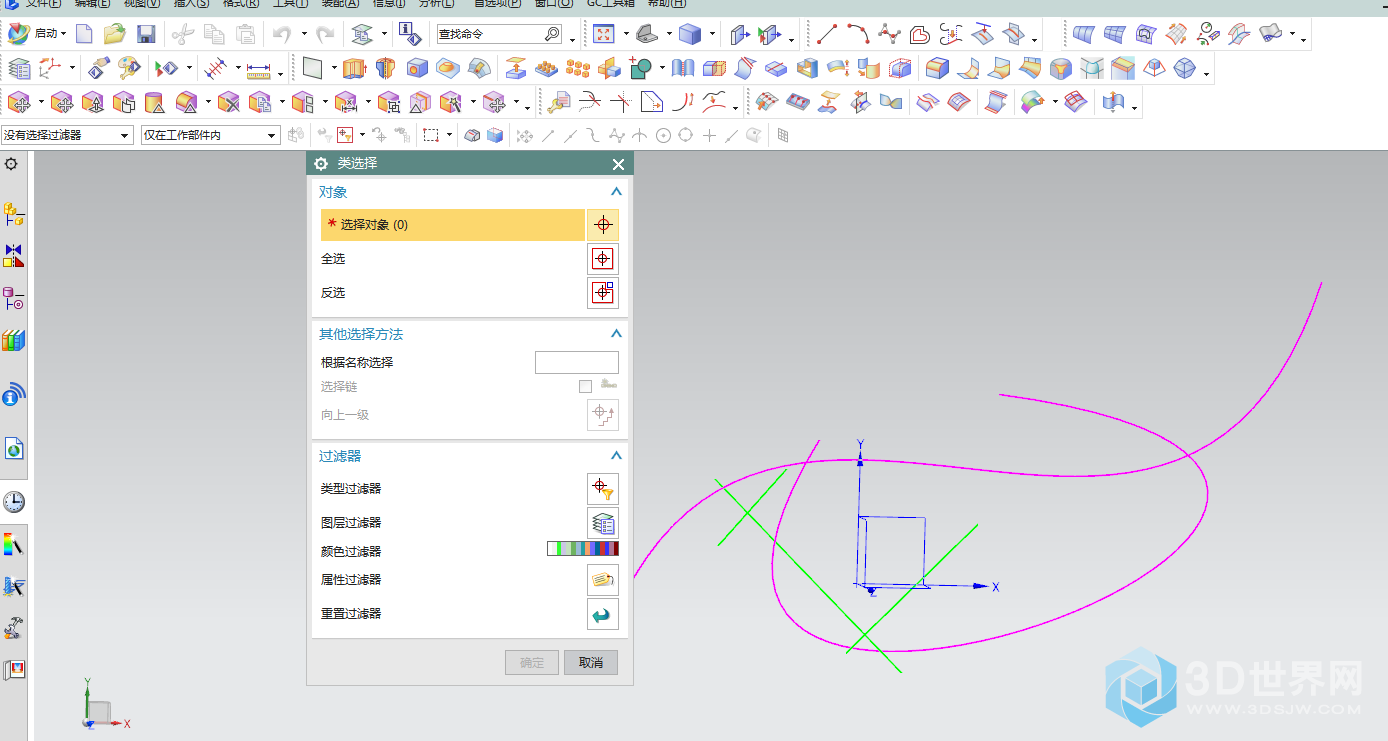Click the resource bar settings gear icon
This screenshot has height=741, width=1388.
point(11,164)
